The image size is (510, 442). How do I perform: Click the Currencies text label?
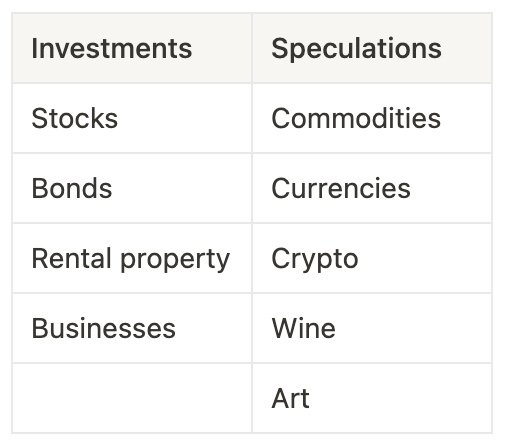[341, 188]
